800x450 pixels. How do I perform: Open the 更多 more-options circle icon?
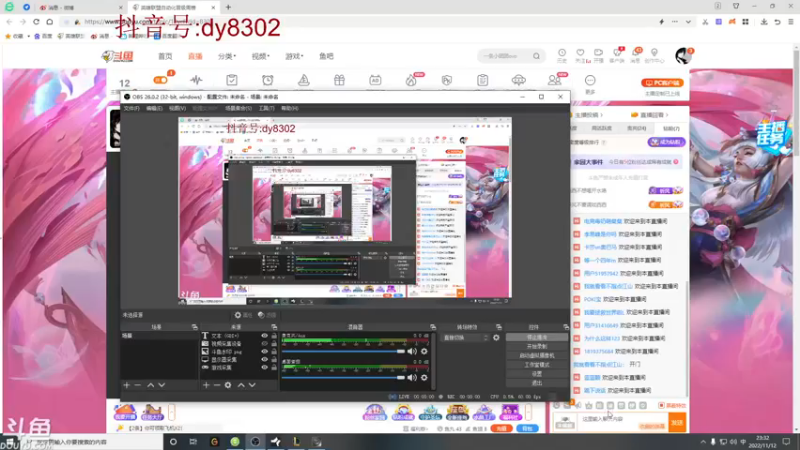coord(590,80)
